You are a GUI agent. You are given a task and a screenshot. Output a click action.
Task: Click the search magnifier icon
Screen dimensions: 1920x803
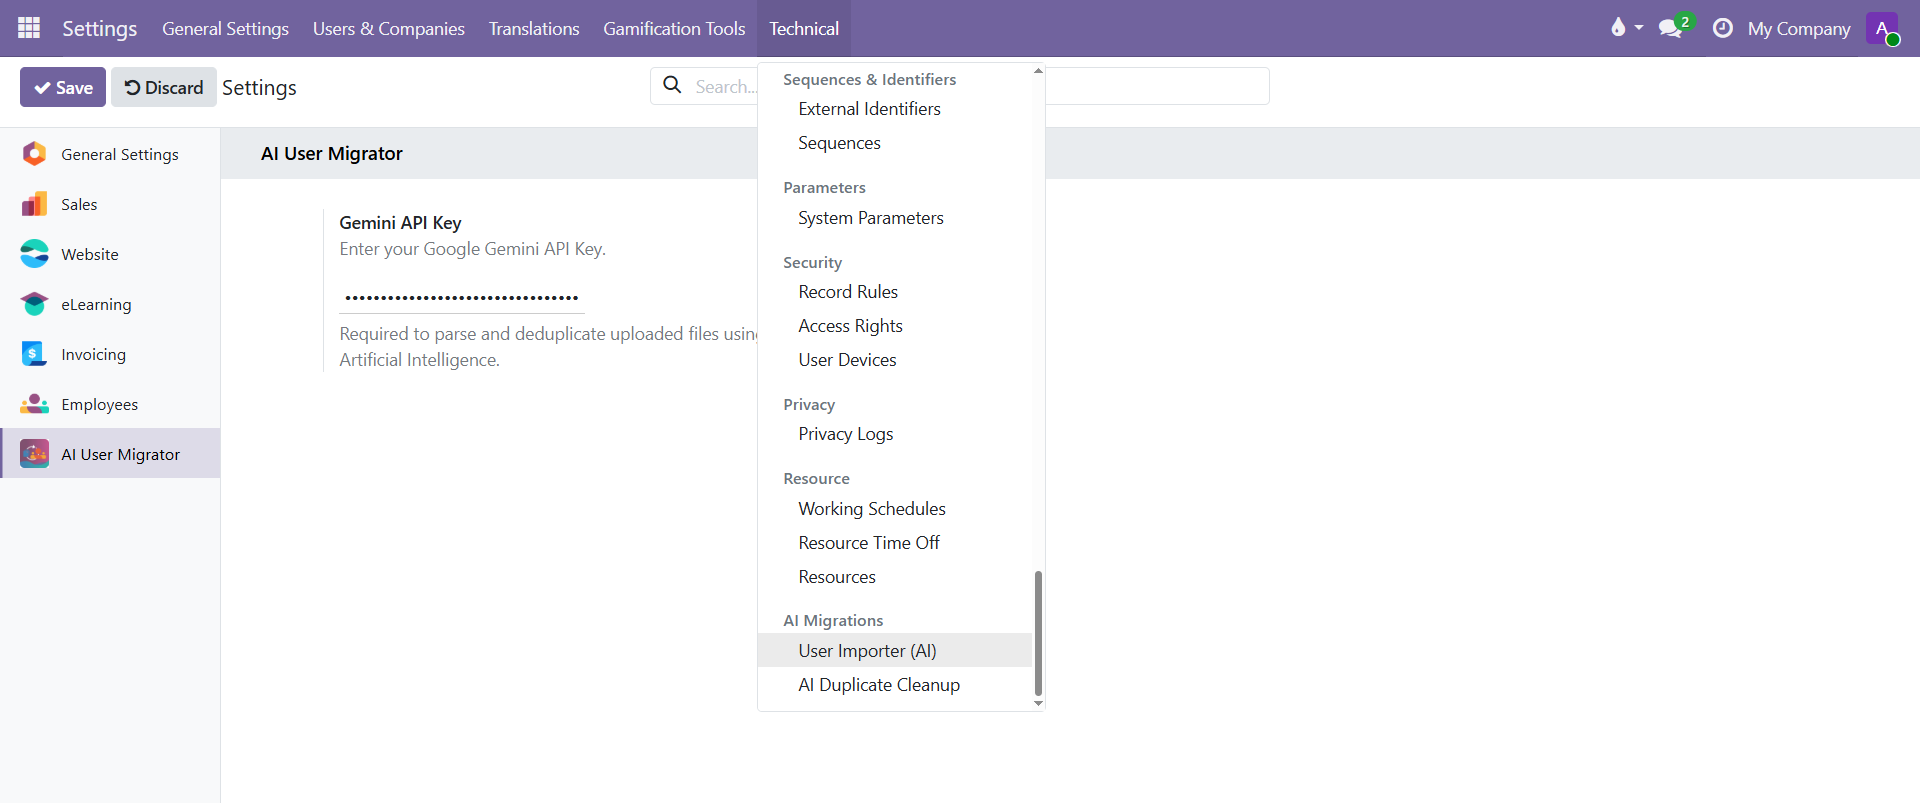tap(673, 86)
